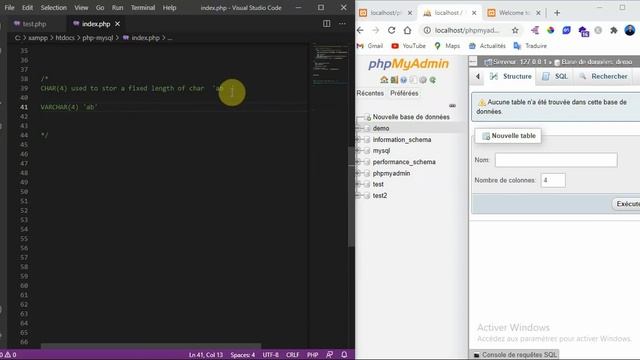The image size is (640, 360).
Task: Open the Rechercher tab
Action: (604, 76)
